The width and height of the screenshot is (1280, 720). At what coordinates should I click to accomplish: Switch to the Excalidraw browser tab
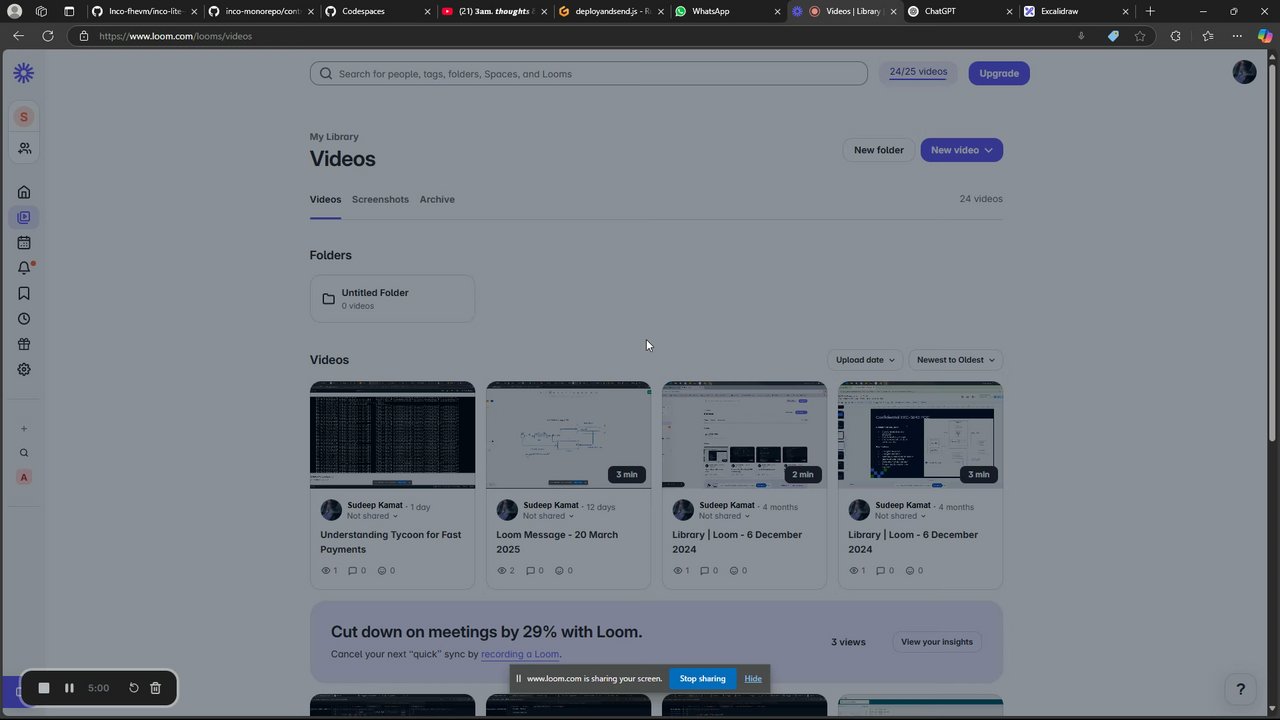point(1076,11)
